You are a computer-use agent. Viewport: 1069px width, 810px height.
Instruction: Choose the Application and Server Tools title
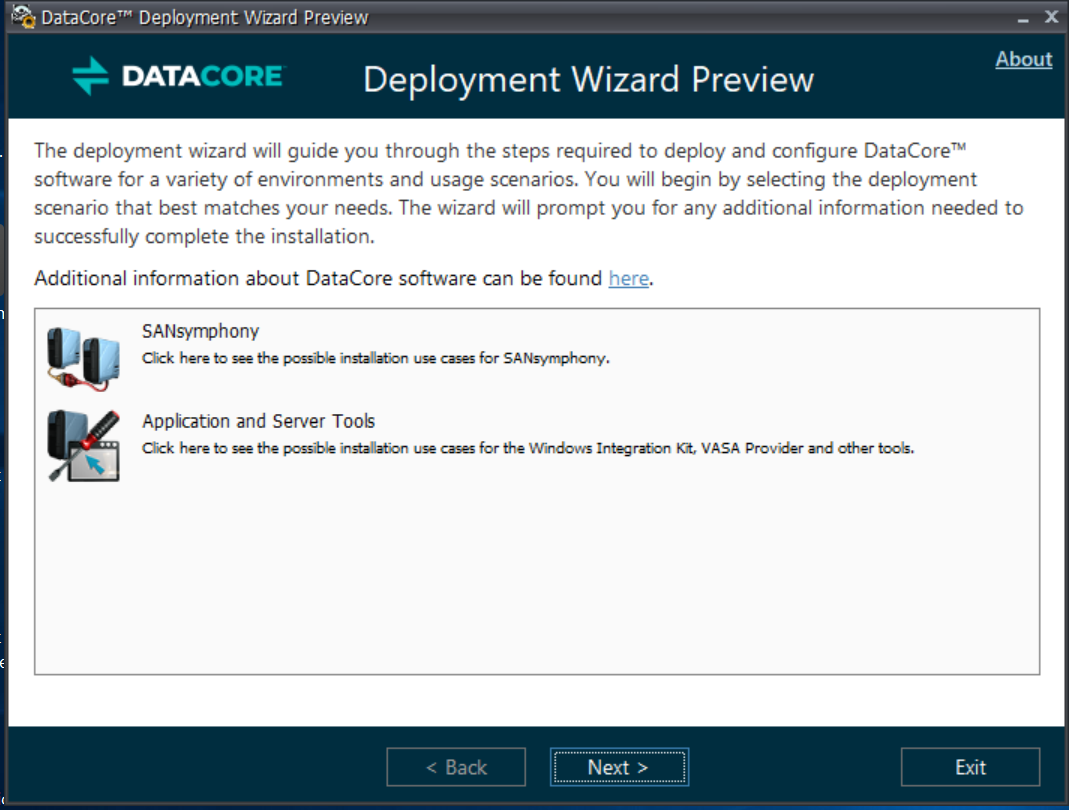258,421
